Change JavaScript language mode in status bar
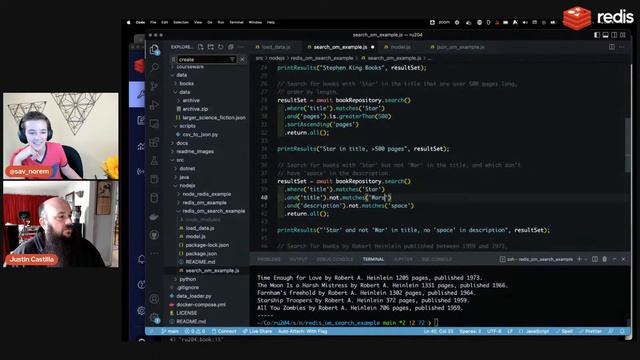640x360 pixels. coord(533,331)
